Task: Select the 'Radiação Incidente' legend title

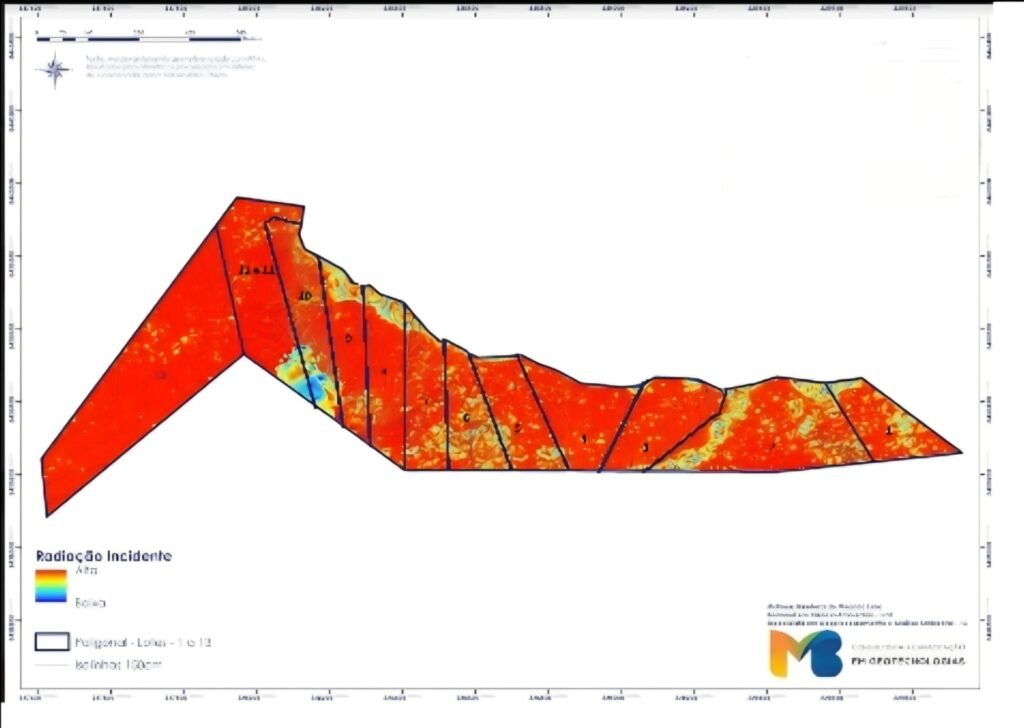Action: [x=103, y=555]
